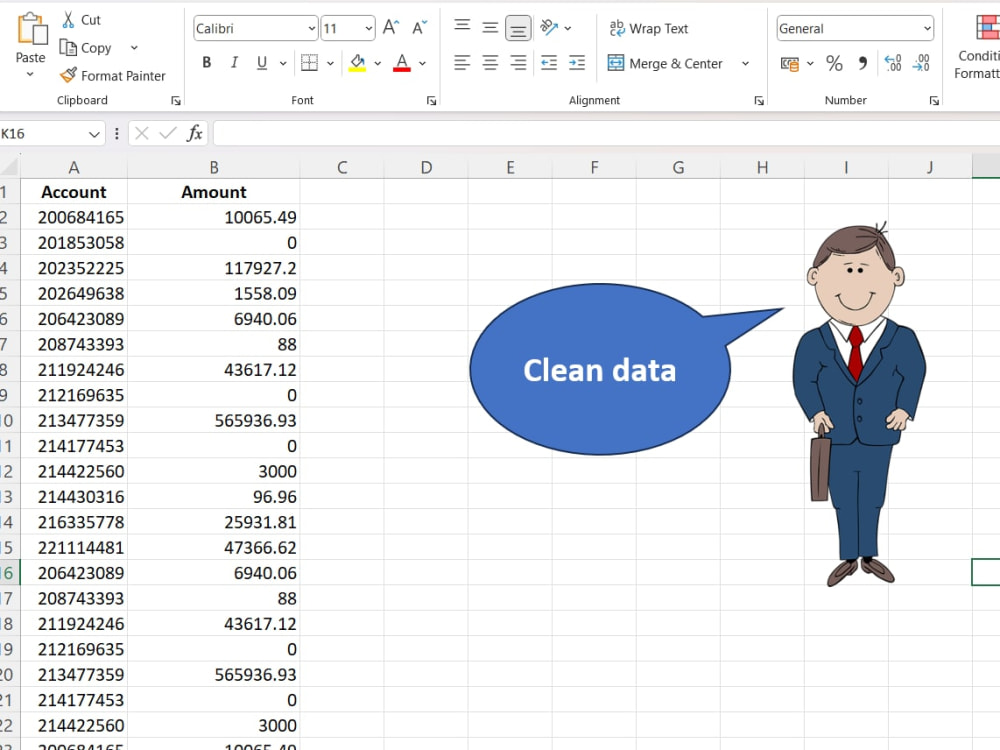Viewport: 1000px width, 750px height.
Task: Open font color palette arrow
Action: tap(422, 63)
